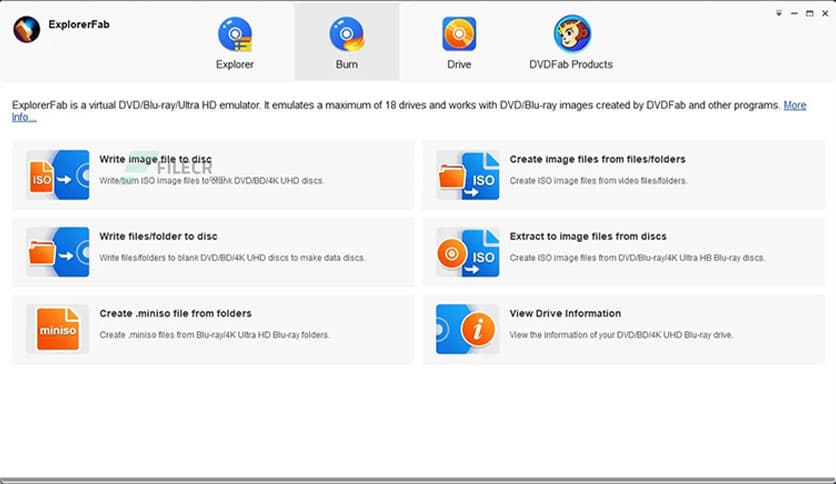Click the disc-to-ISO extract icon
The height and width of the screenshot is (484, 836).
click(468, 252)
